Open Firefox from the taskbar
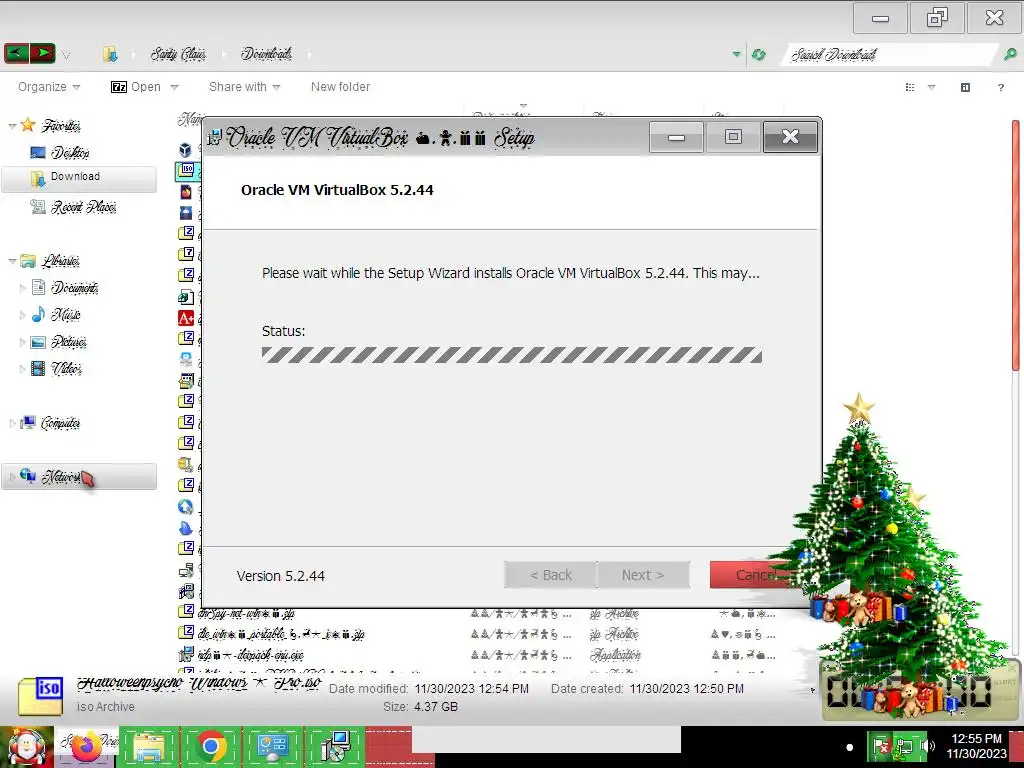 point(87,747)
